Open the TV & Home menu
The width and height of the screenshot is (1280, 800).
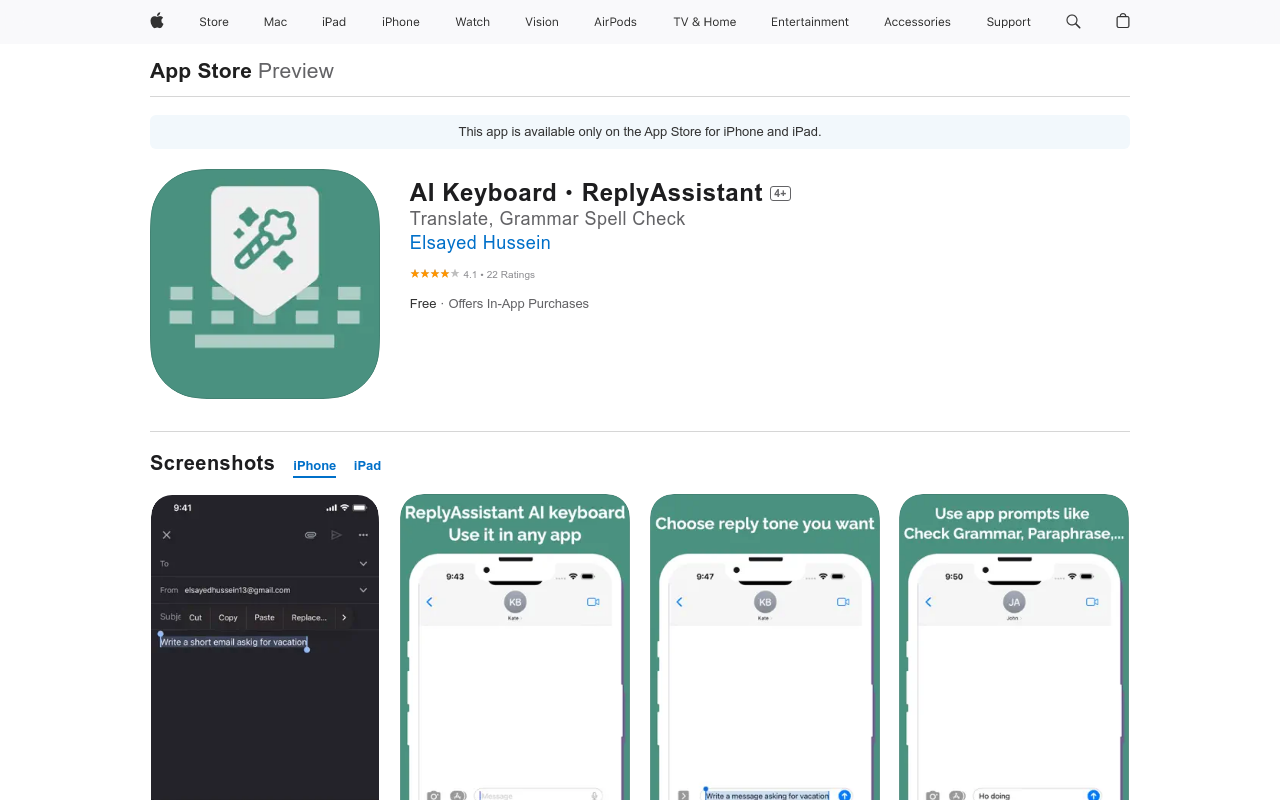[x=705, y=22]
